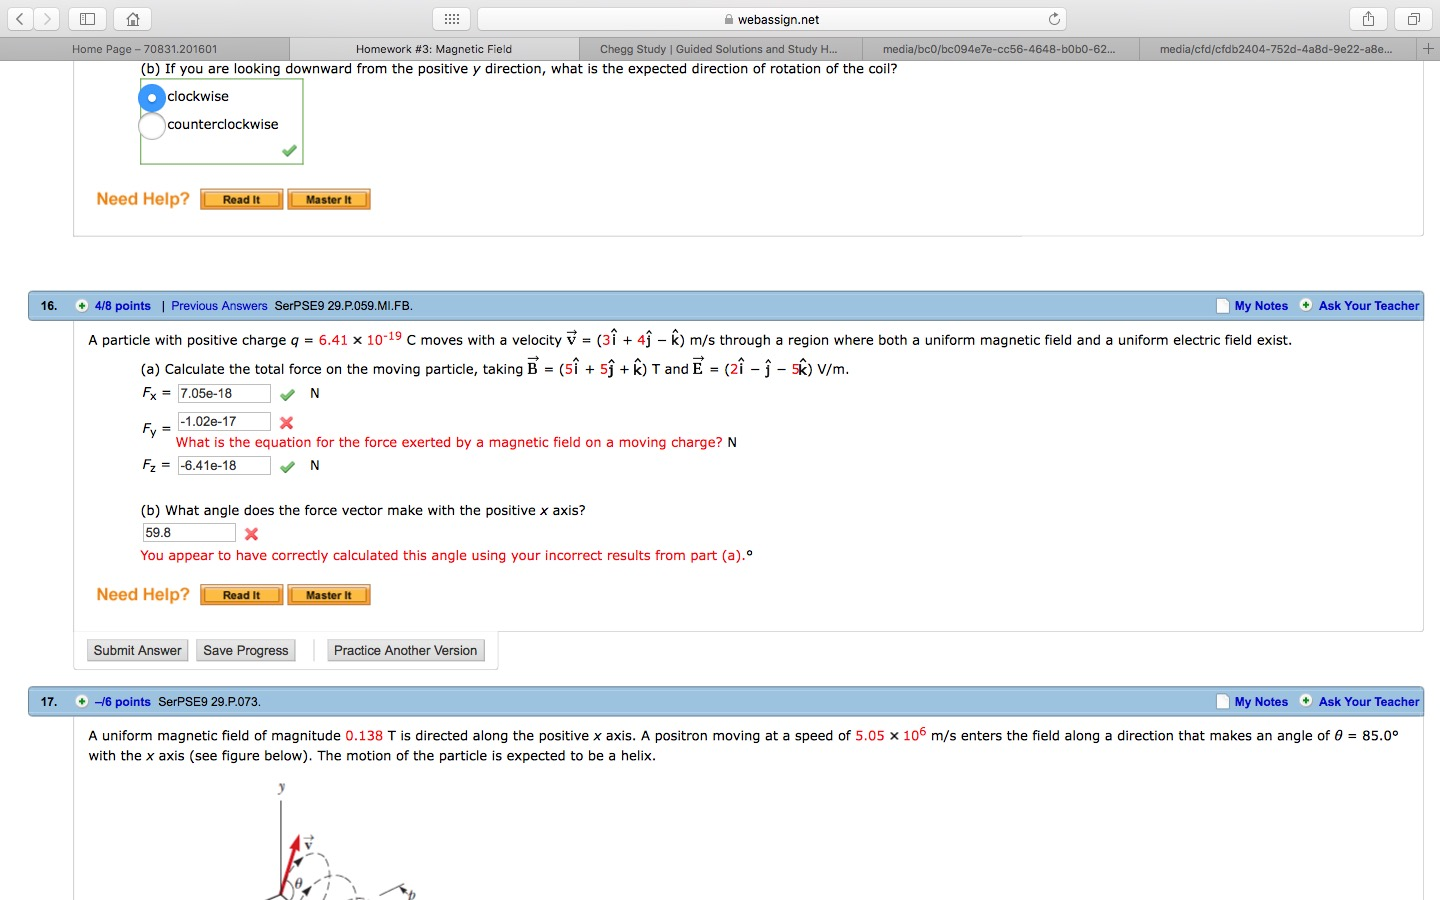The height and width of the screenshot is (900, 1440).
Task: Add a new tab with plus icon
Action: click(x=1428, y=48)
